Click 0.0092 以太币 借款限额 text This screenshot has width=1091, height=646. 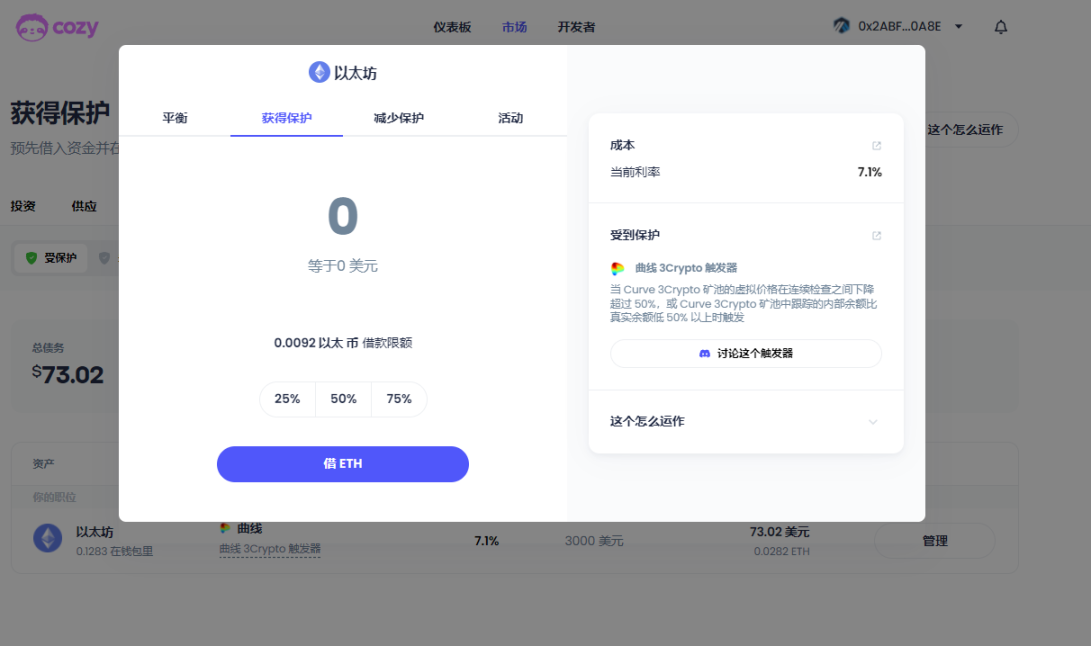tap(343, 342)
